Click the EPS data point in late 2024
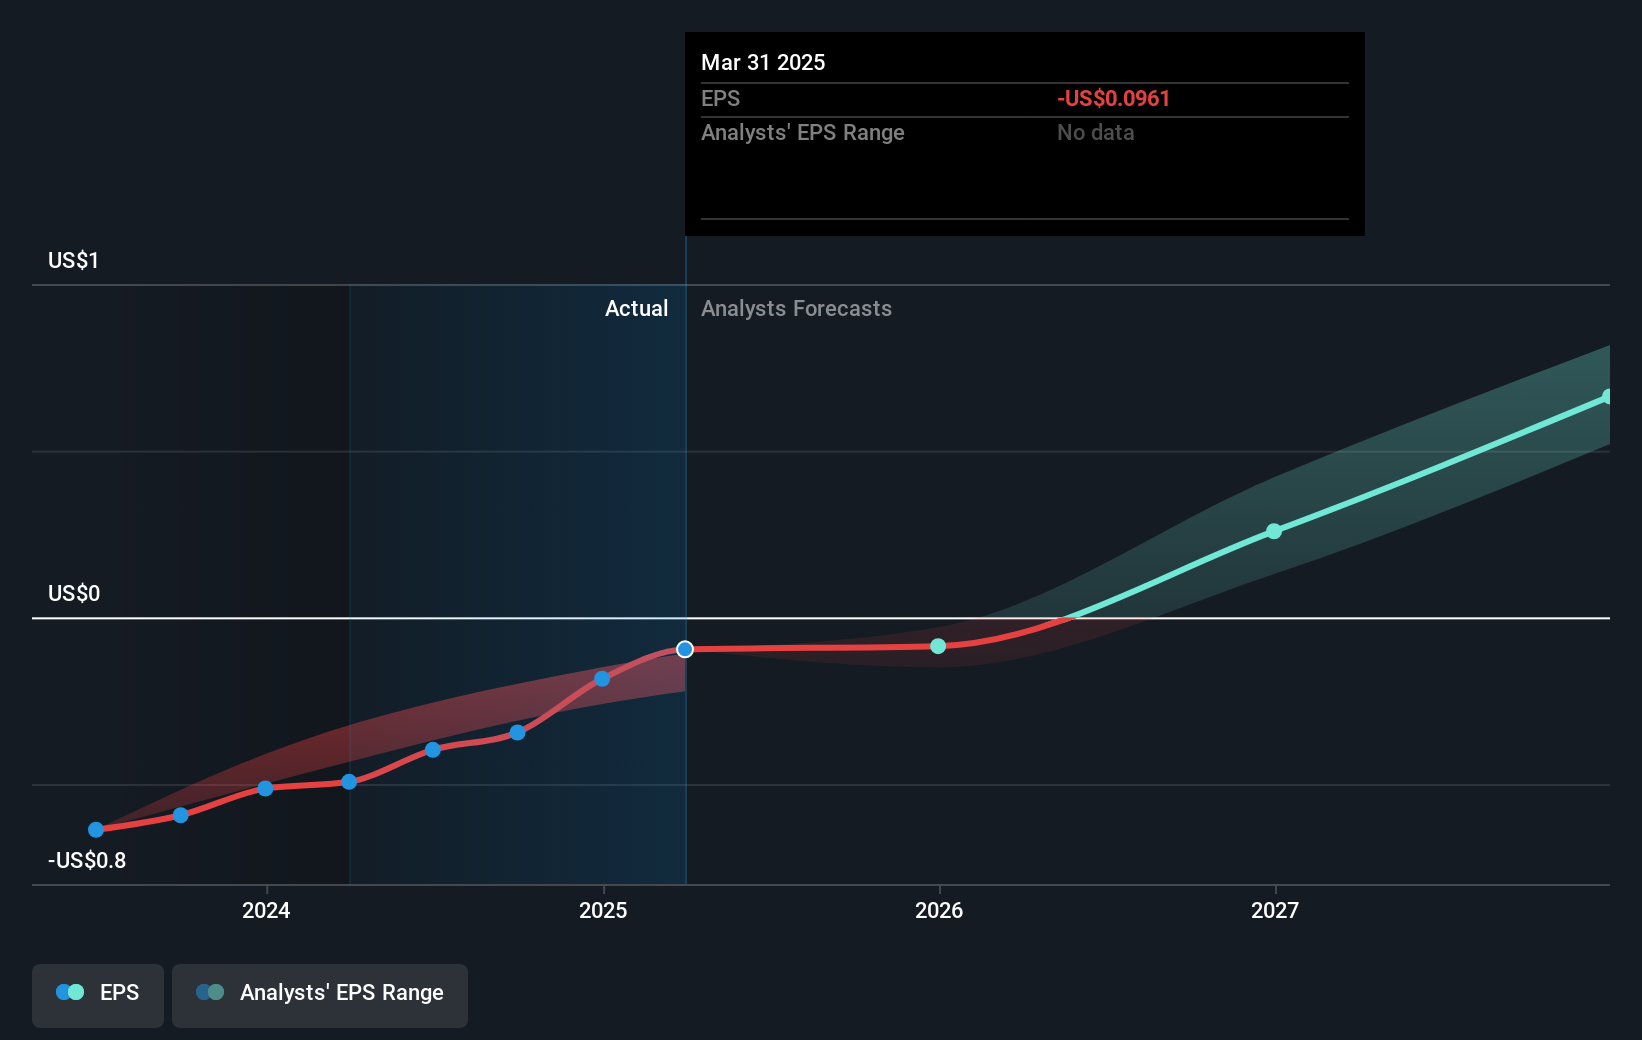 [517, 733]
